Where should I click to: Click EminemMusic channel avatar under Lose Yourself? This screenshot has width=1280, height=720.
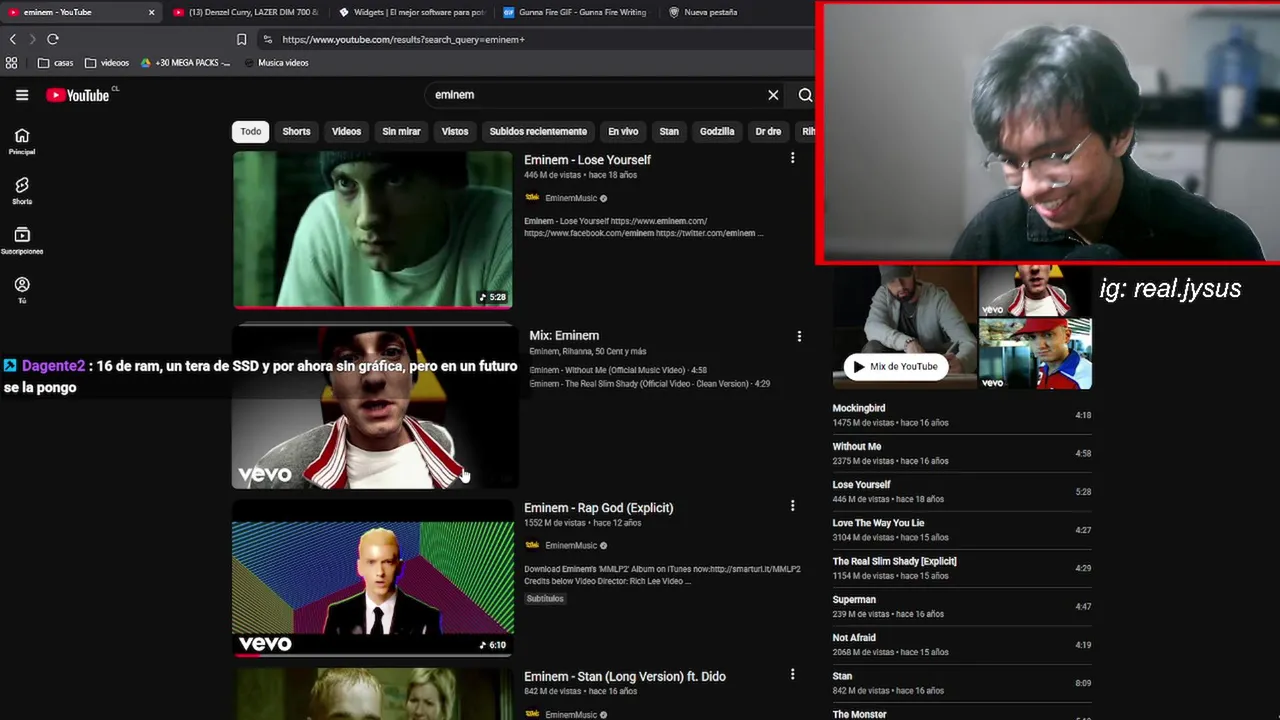532,198
